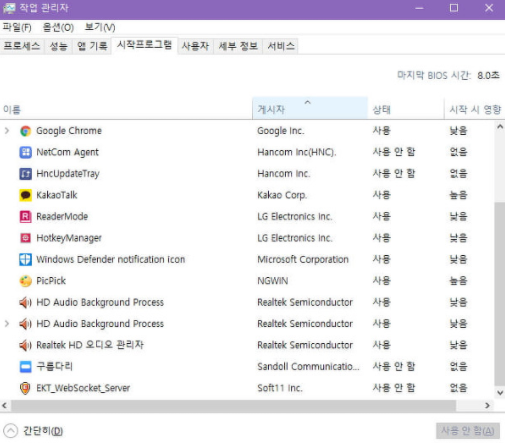Switch to the 세부 정보 tab

tap(238, 46)
